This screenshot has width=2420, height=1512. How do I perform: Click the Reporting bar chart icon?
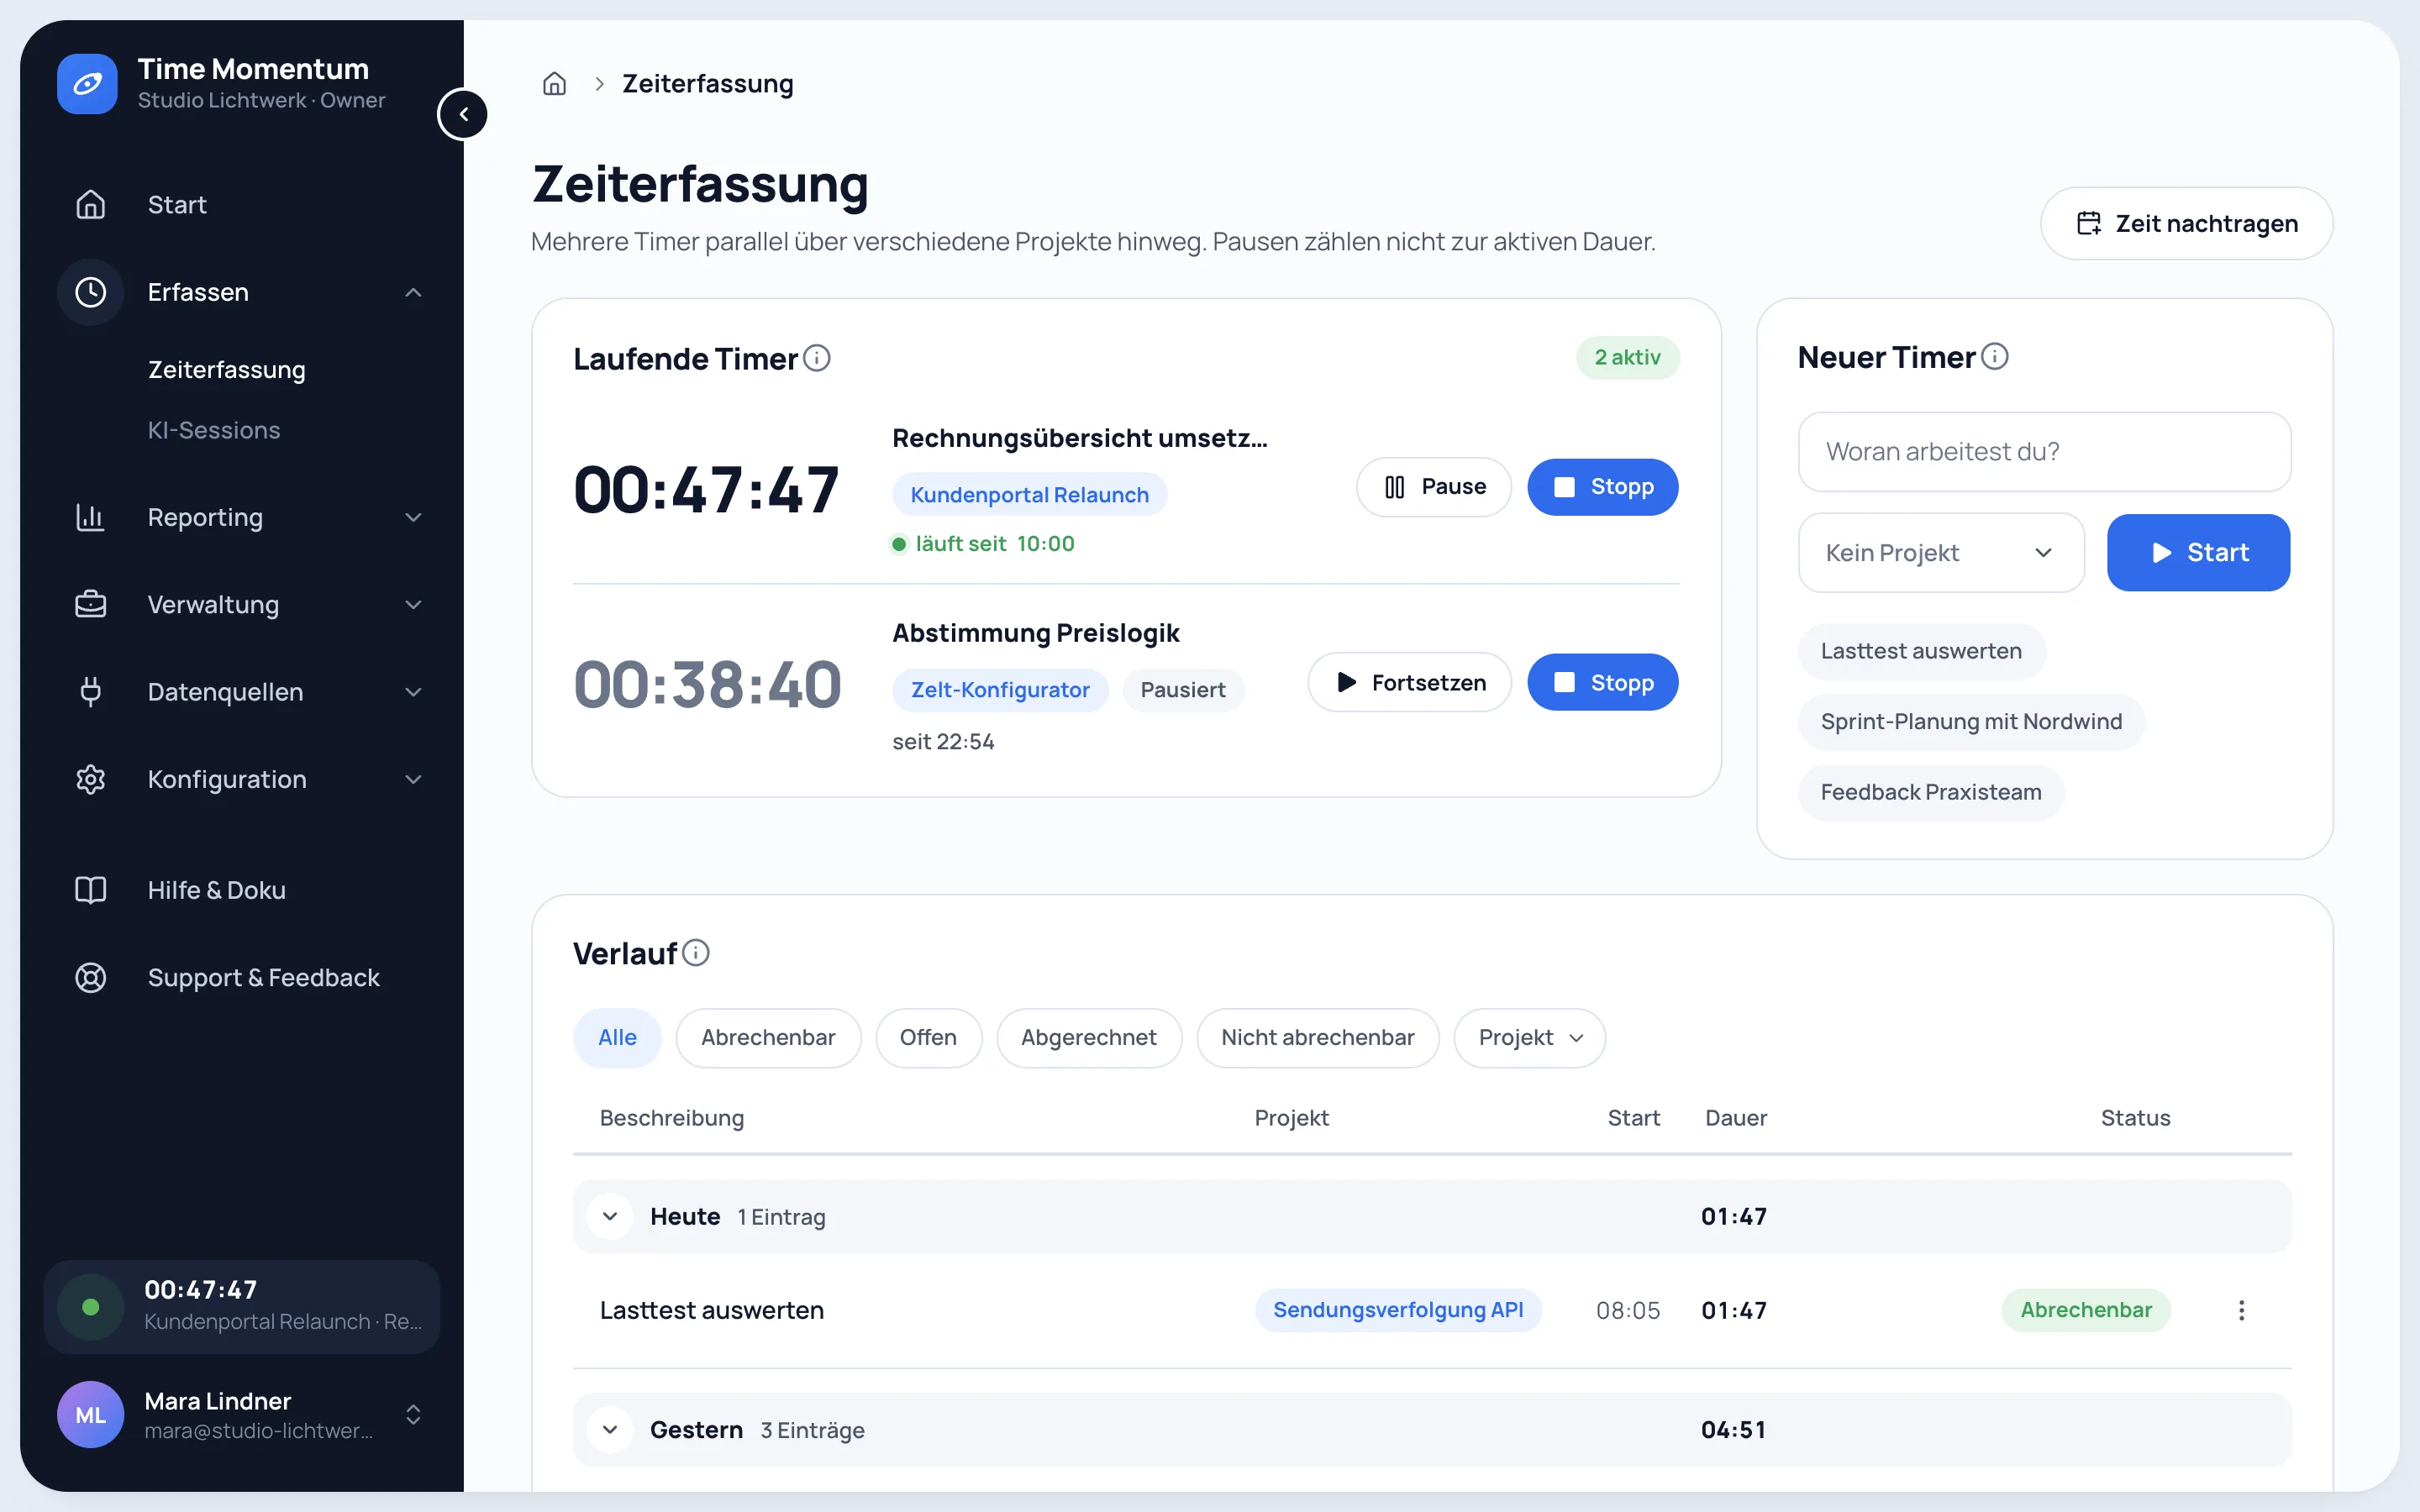coord(91,517)
